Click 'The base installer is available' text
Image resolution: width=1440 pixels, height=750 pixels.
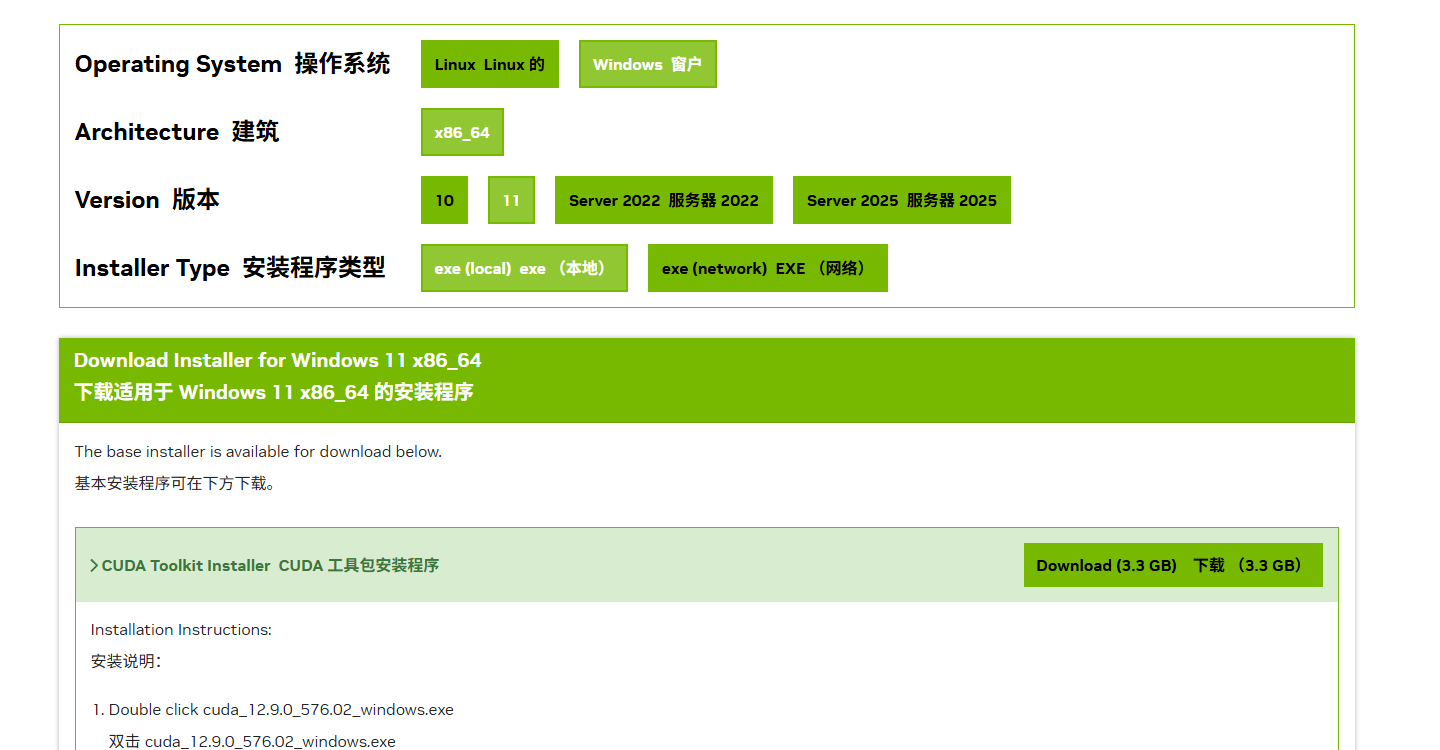point(258,452)
